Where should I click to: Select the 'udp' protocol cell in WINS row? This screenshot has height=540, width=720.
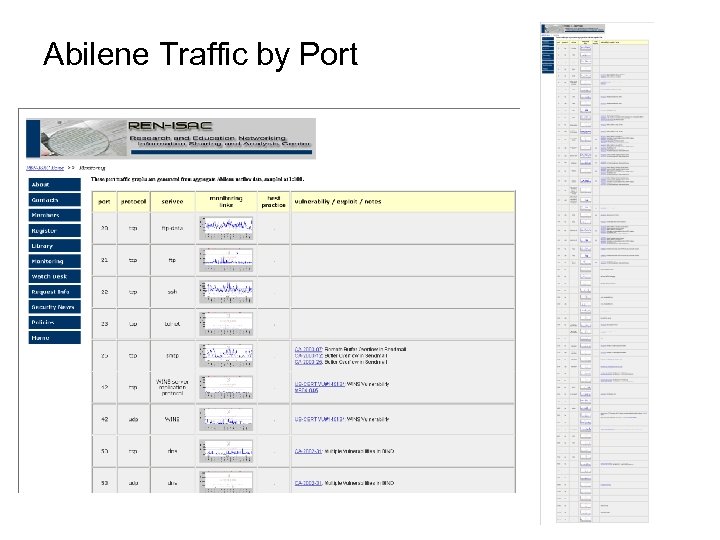[x=133, y=419]
